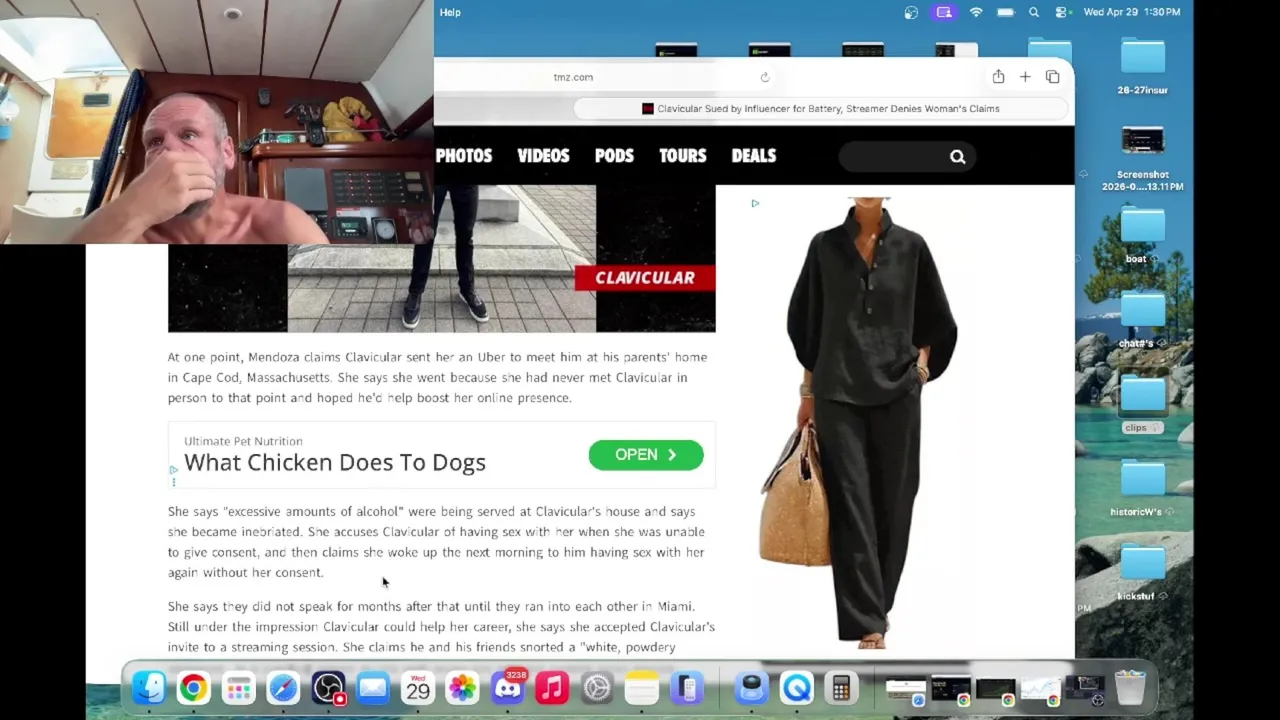Open Launchpad in the Dock
Image resolution: width=1280 pixels, height=720 pixels.
pyautogui.click(x=238, y=688)
